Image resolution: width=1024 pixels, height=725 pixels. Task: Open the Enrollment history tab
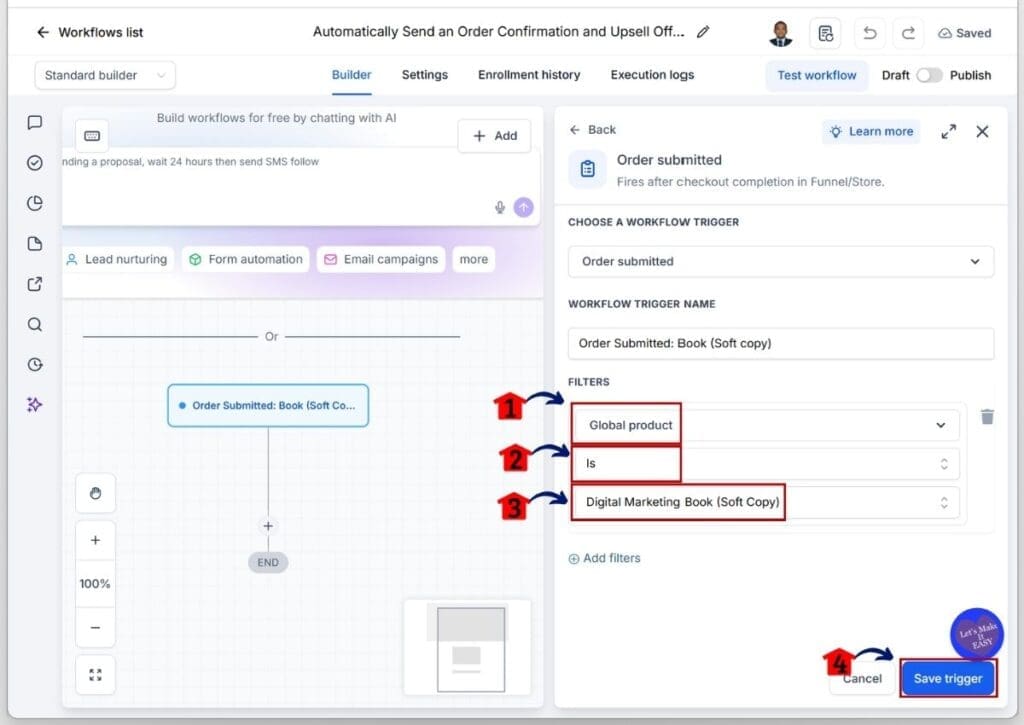pyautogui.click(x=529, y=75)
